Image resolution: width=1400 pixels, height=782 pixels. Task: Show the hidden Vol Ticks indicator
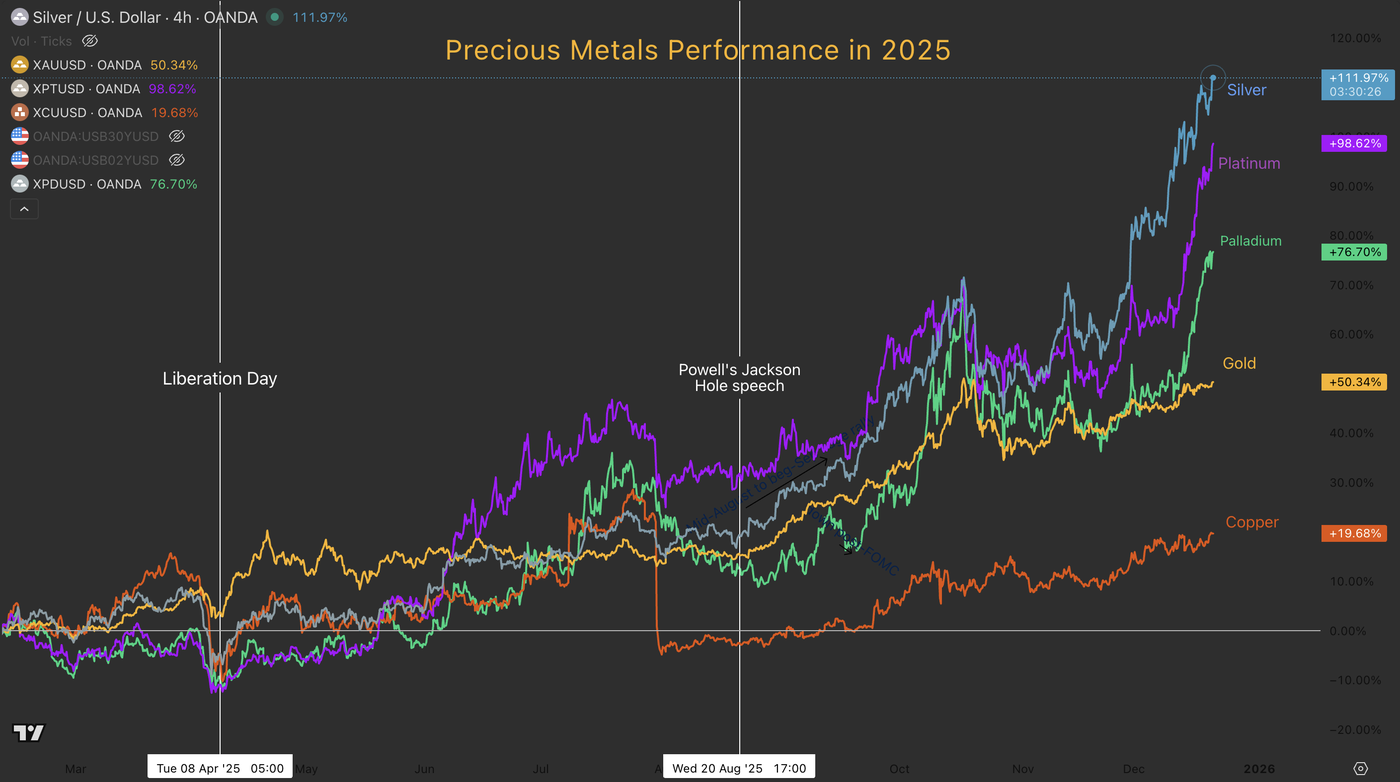[x=89, y=41]
